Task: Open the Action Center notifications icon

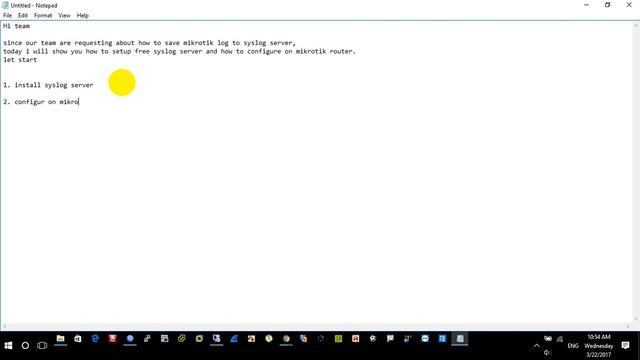Action: 625,346
